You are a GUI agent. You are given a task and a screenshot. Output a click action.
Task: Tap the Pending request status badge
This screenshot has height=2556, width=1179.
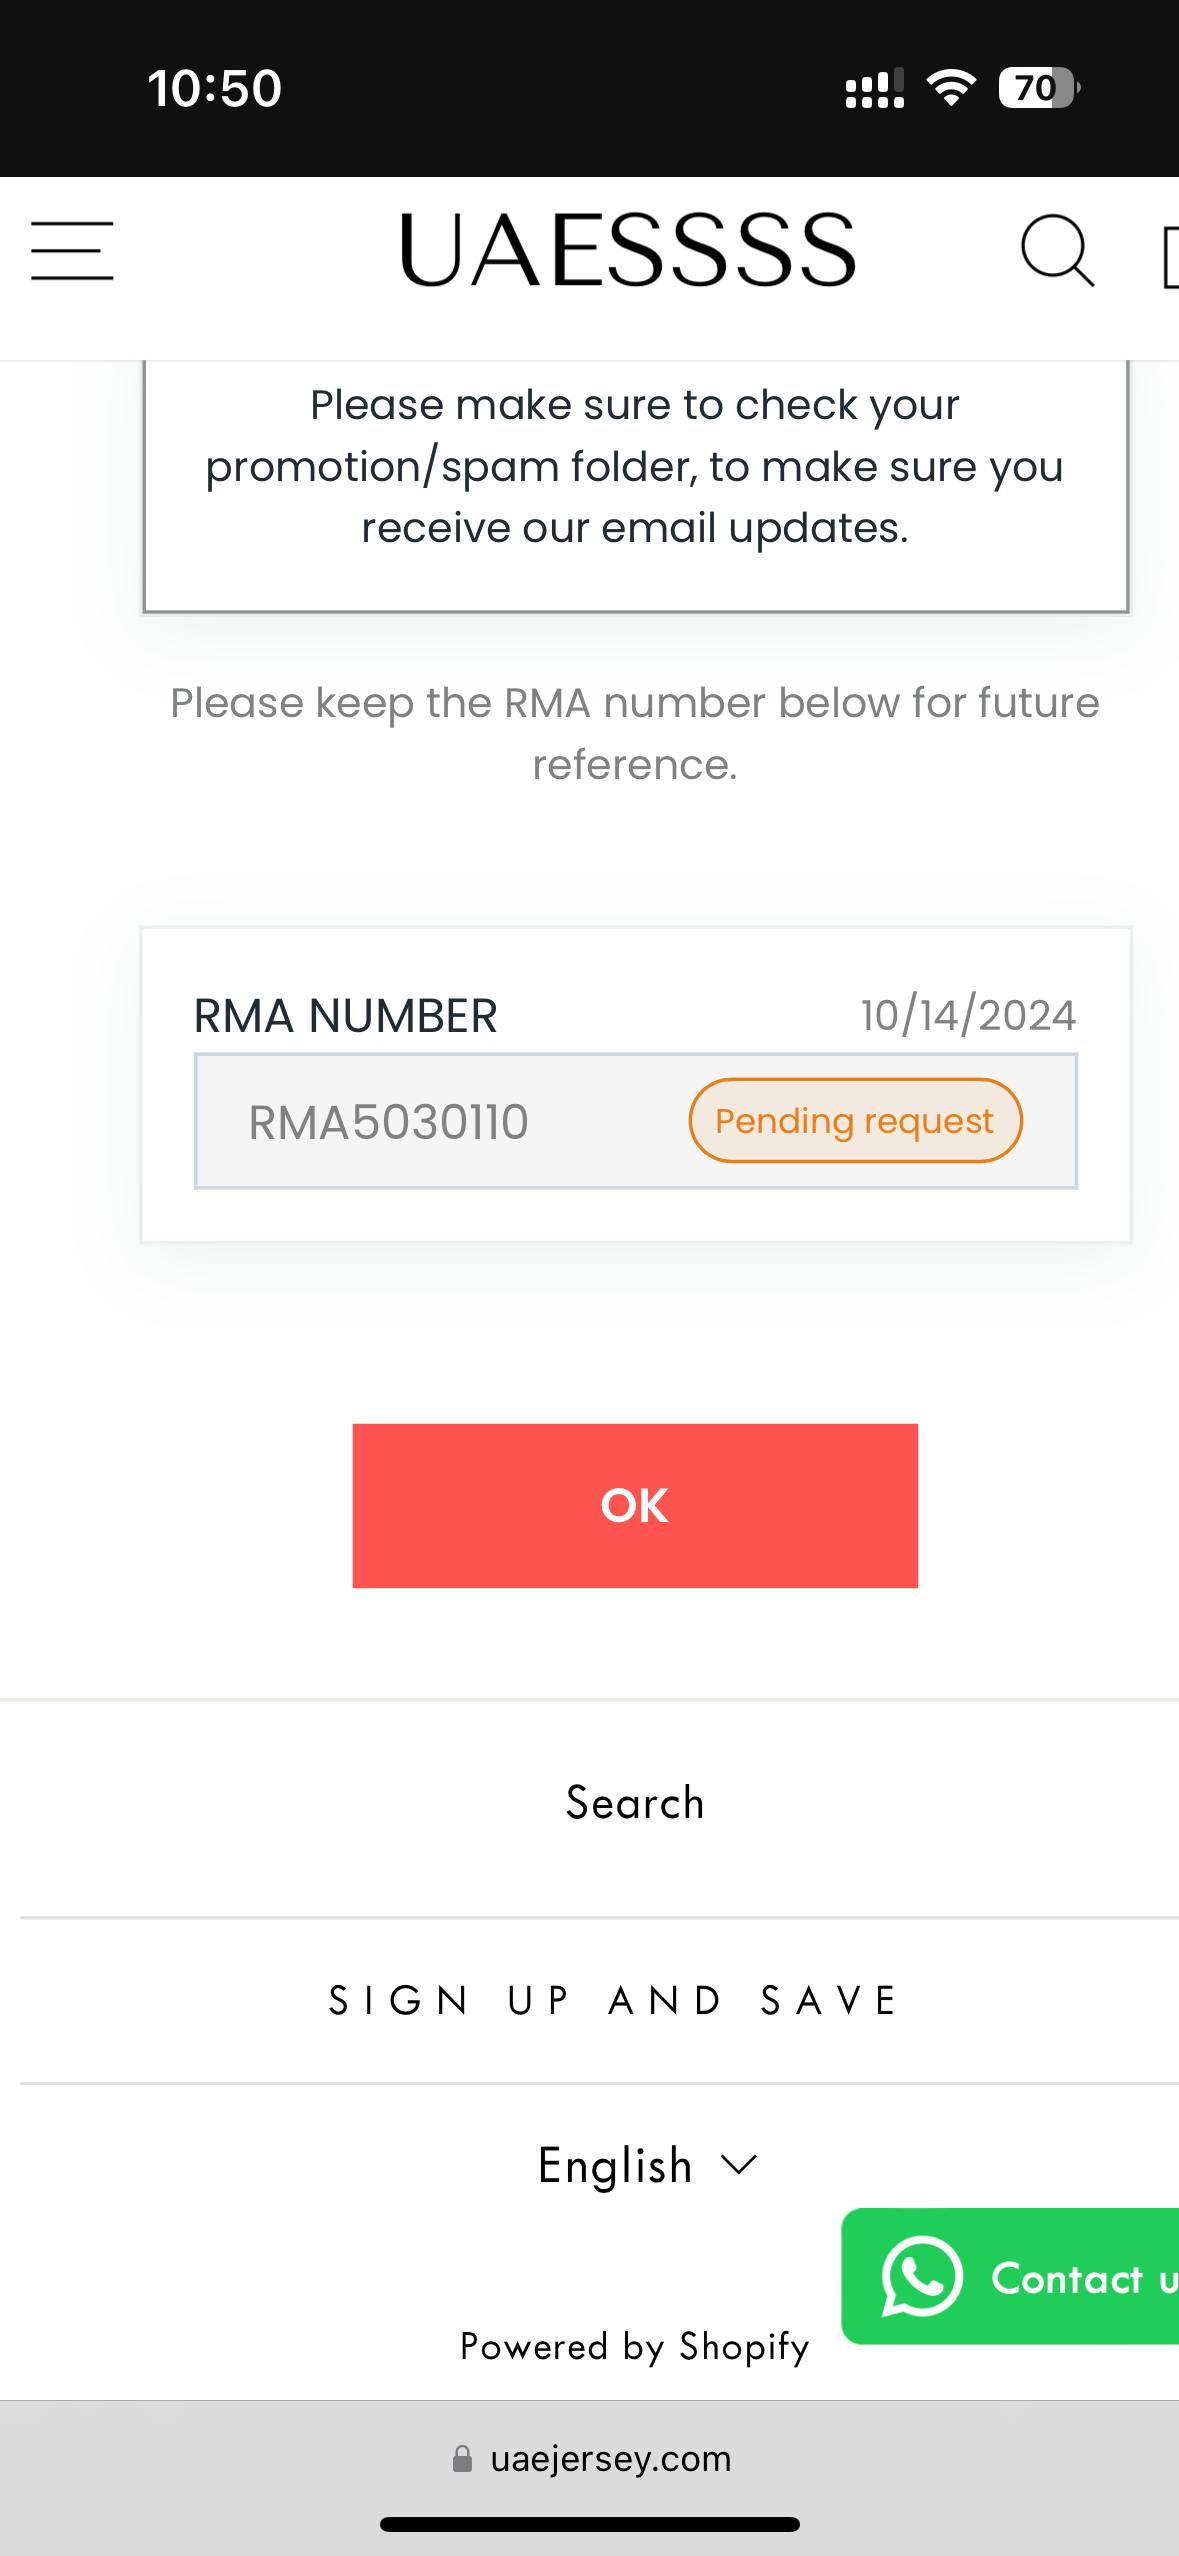tap(855, 1121)
